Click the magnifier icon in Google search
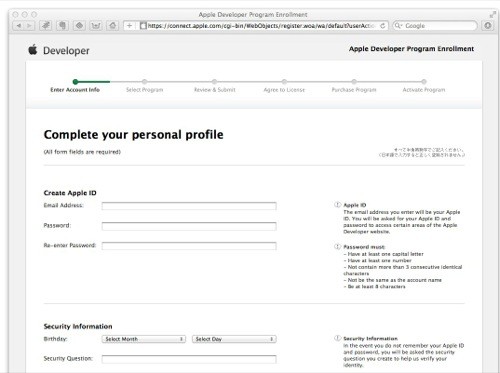Viewport: 500px width, 373px height. (x=398, y=26)
